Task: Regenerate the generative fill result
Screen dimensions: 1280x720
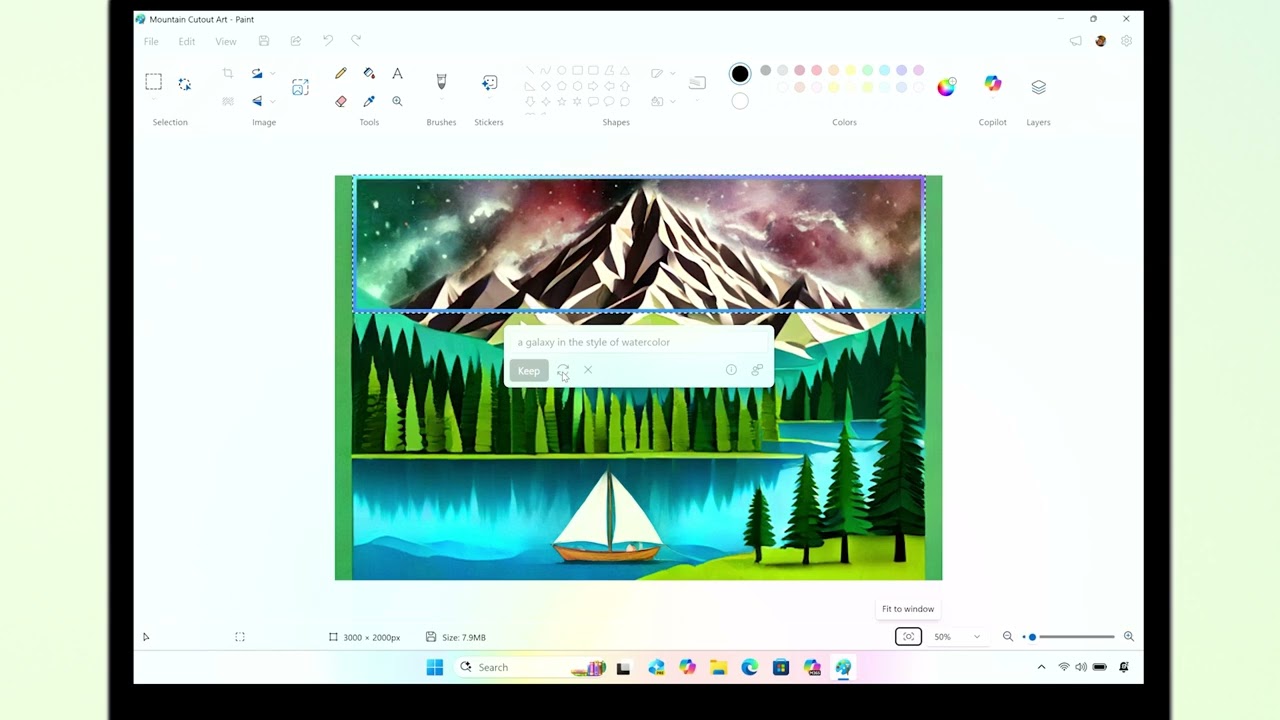Action: click(x=563, y=370)
